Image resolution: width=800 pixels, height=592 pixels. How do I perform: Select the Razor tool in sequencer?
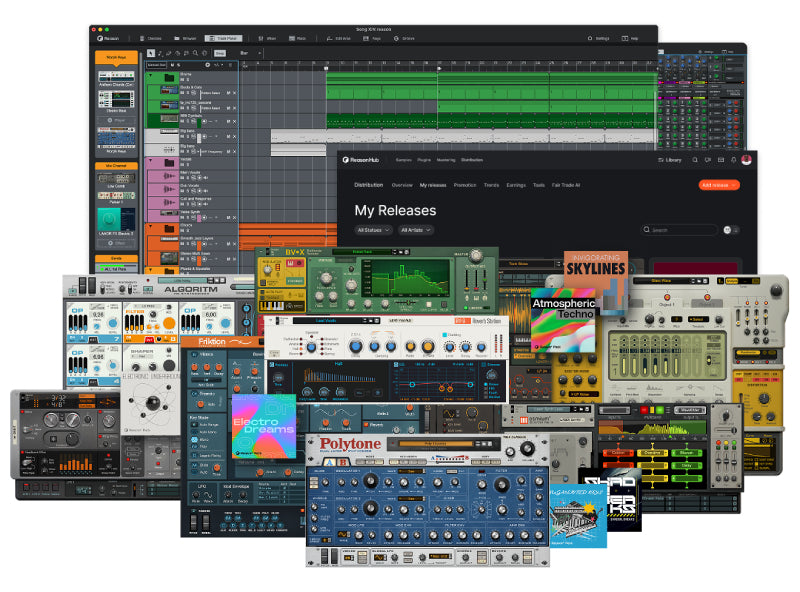[x=178, y=53]
